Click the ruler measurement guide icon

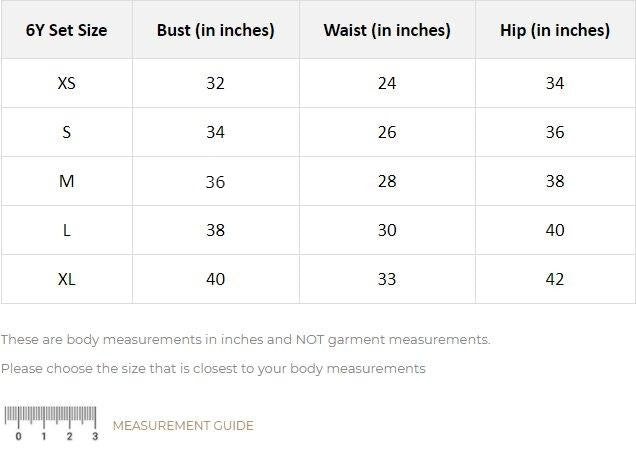click(50, 423)
